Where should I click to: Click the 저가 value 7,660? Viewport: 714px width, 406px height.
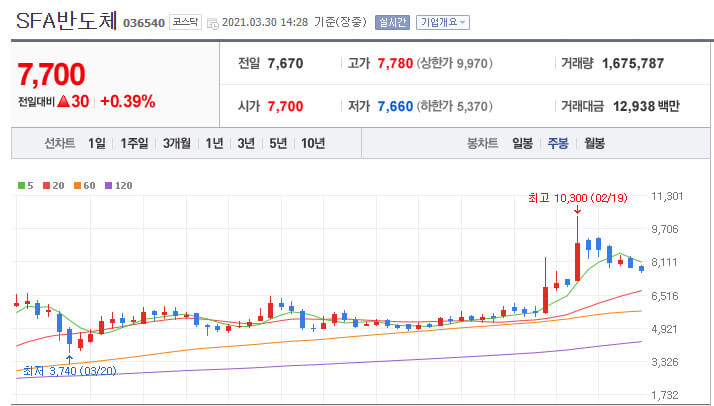(395, 107)
